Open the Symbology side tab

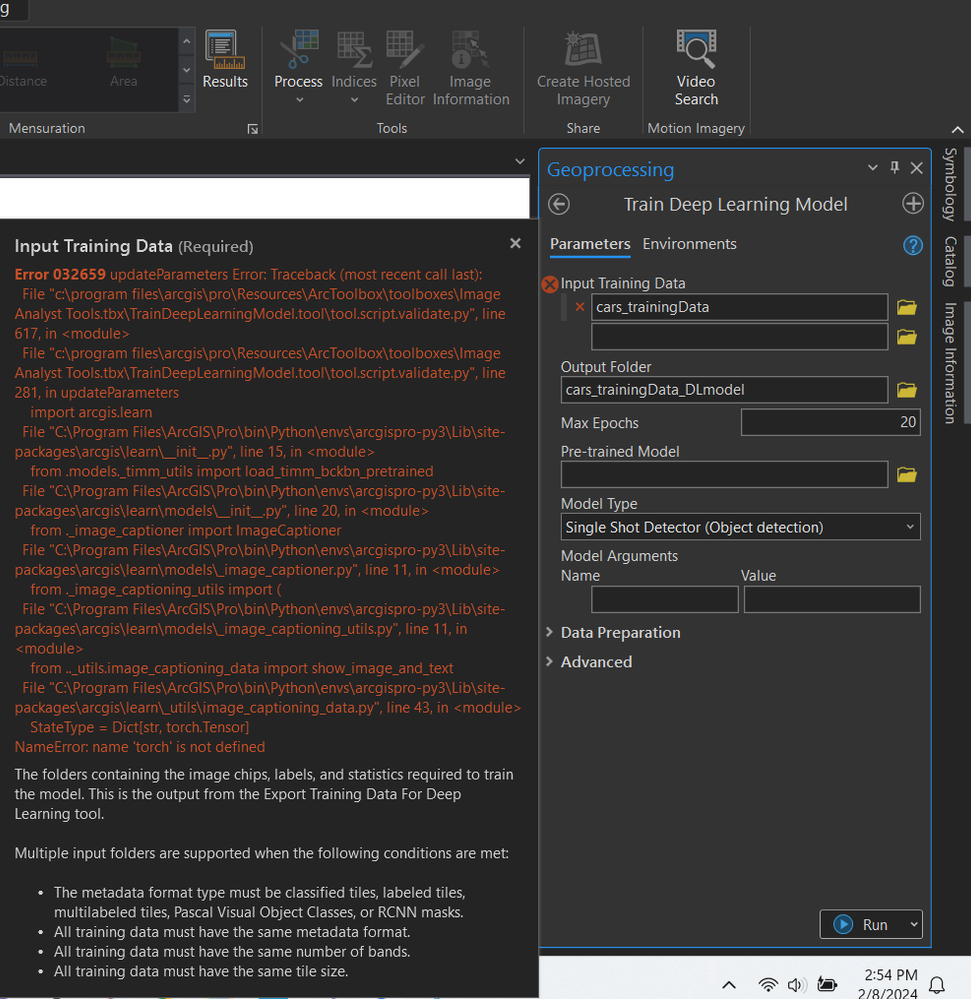pos(950,184)
